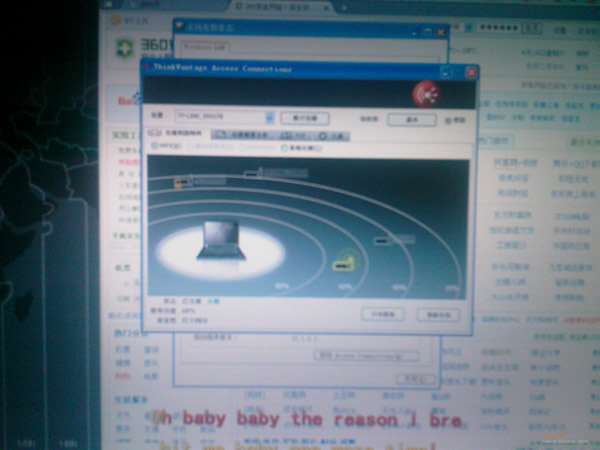Click the left button below the network map
The height and width of the screenshot is (450, 600).
click(x=383, y=315)
